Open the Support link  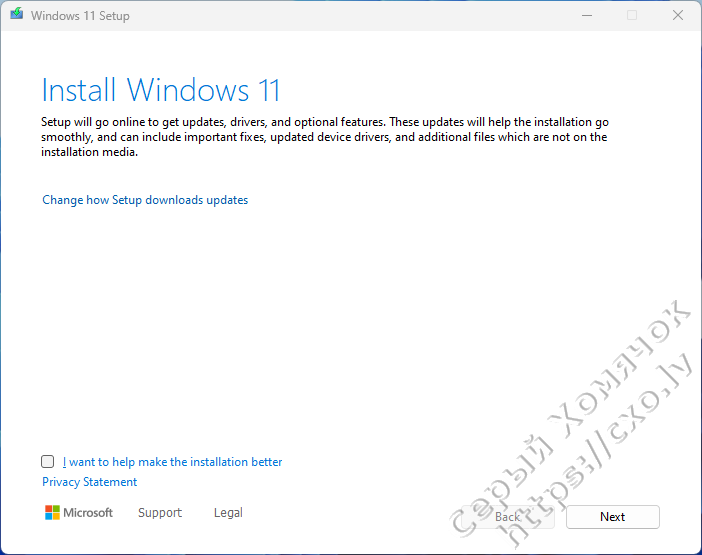pyautogui.click(x=160, y=513)
